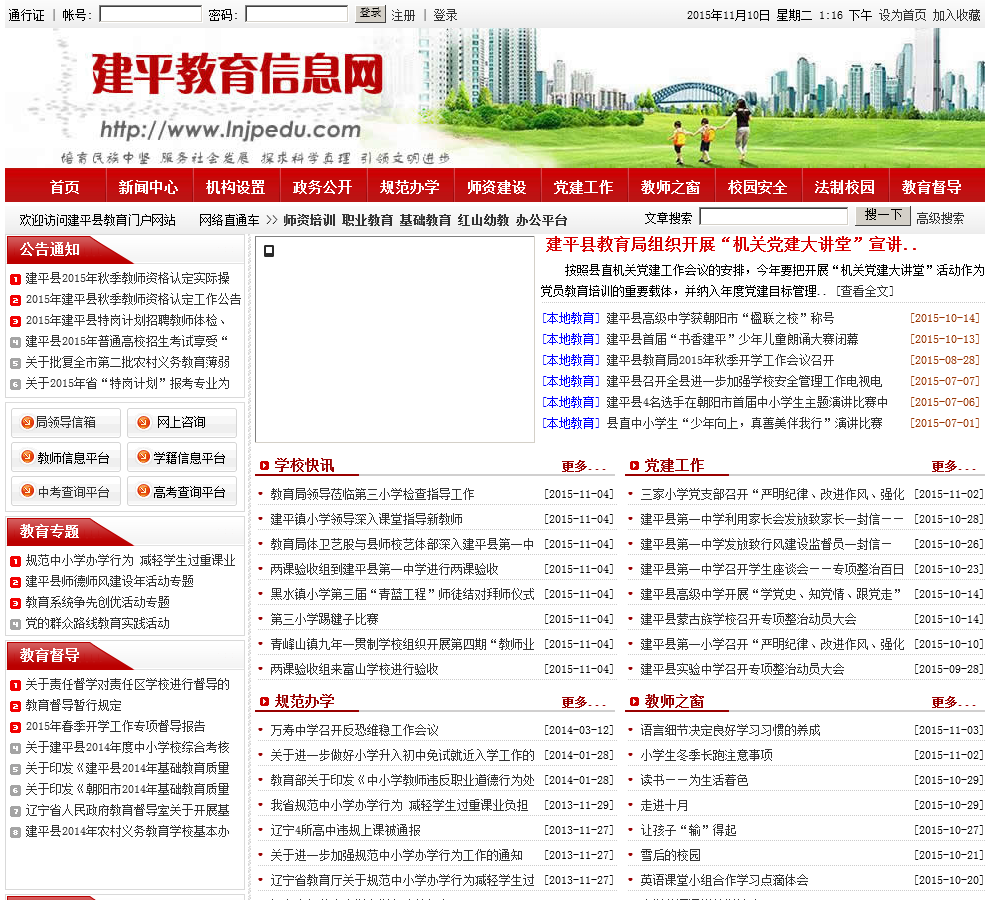Open 辽宁4所高中违规上课被通报

point(345,831)
